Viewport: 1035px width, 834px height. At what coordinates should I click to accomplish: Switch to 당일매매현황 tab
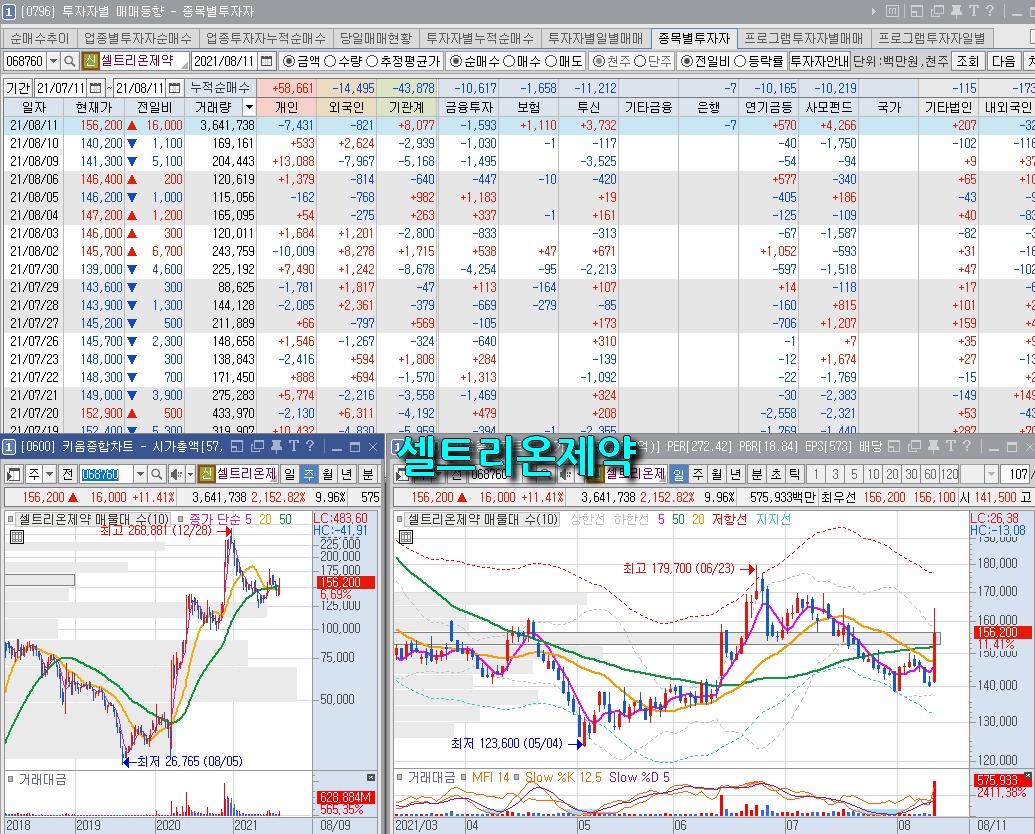[x=376, y=38]
